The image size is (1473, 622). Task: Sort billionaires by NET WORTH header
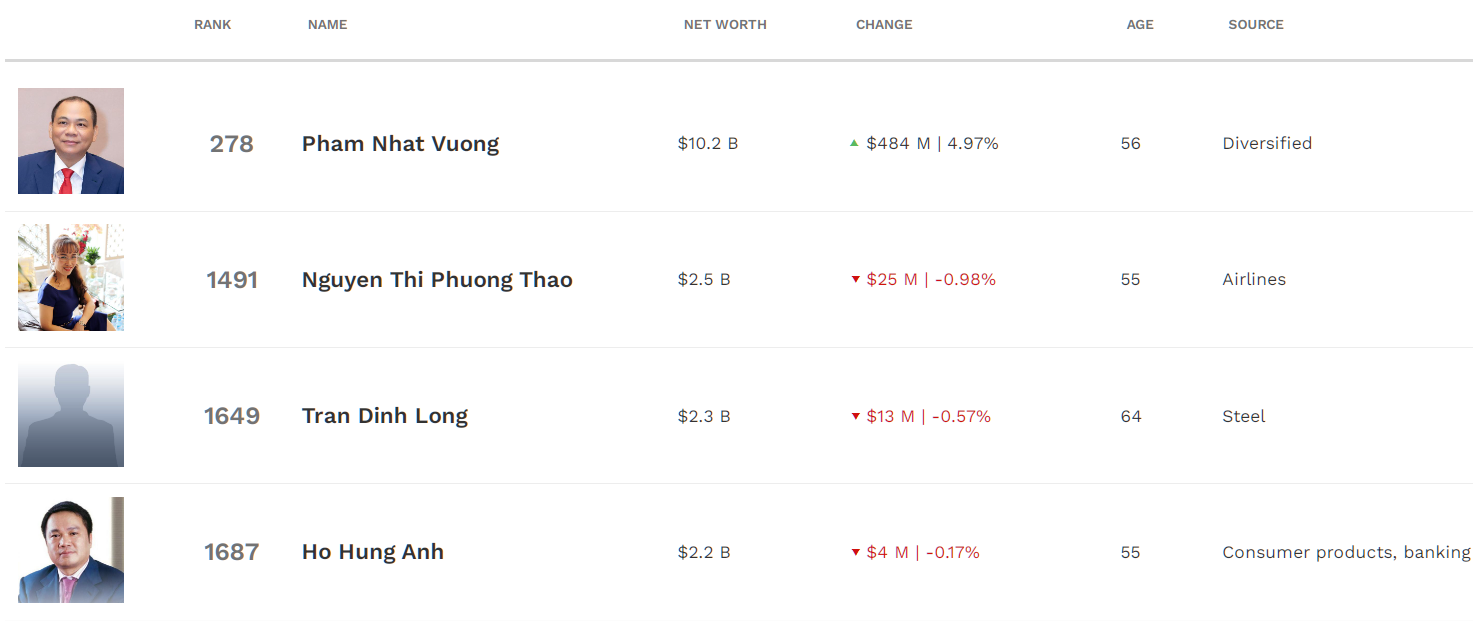(725, 24)
